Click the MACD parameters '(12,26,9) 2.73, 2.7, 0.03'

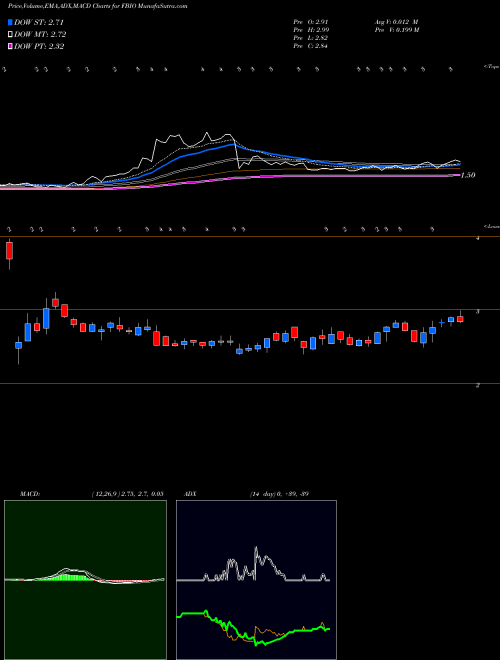[127, 494]
